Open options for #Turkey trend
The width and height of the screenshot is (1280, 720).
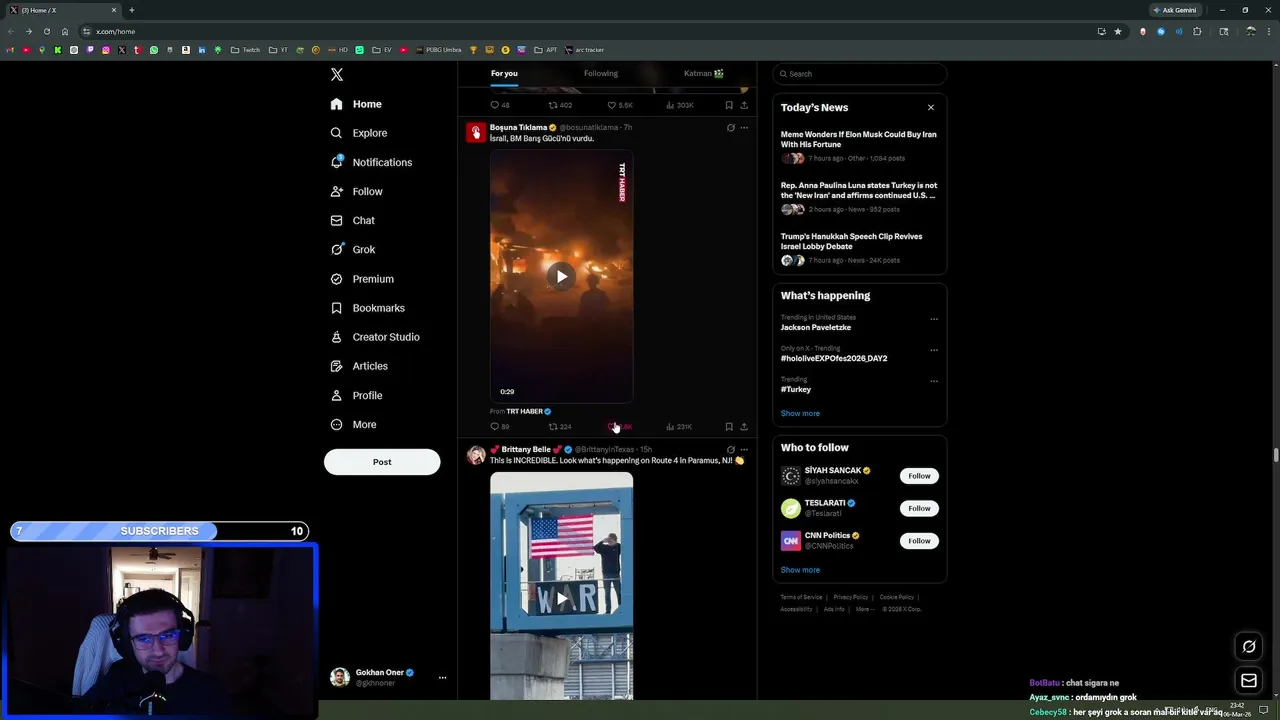(934, 381)
